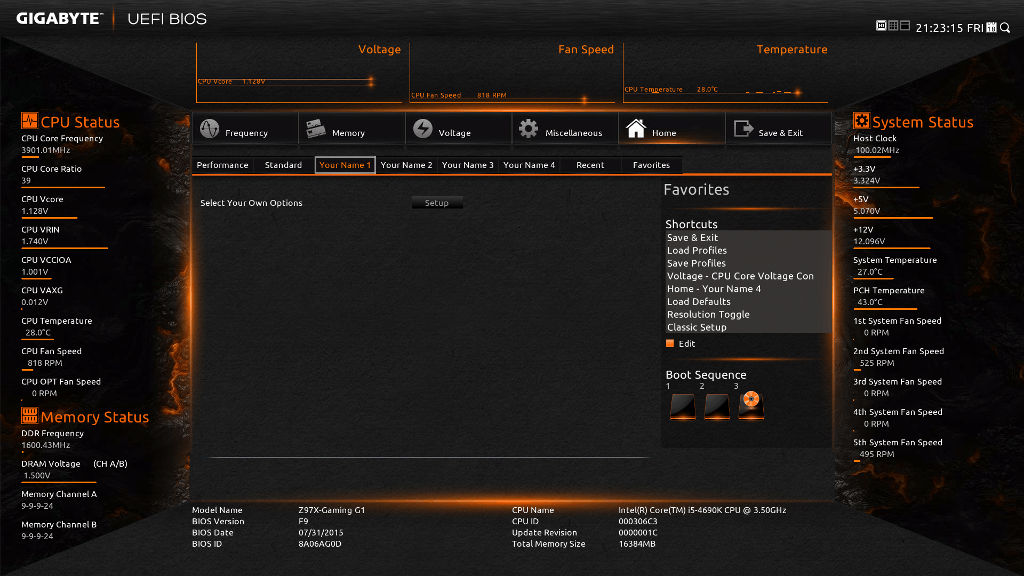Click PCH Temperature value 43.0°C
Screen dimensions: 1024x576
click(x=870, y=302)
